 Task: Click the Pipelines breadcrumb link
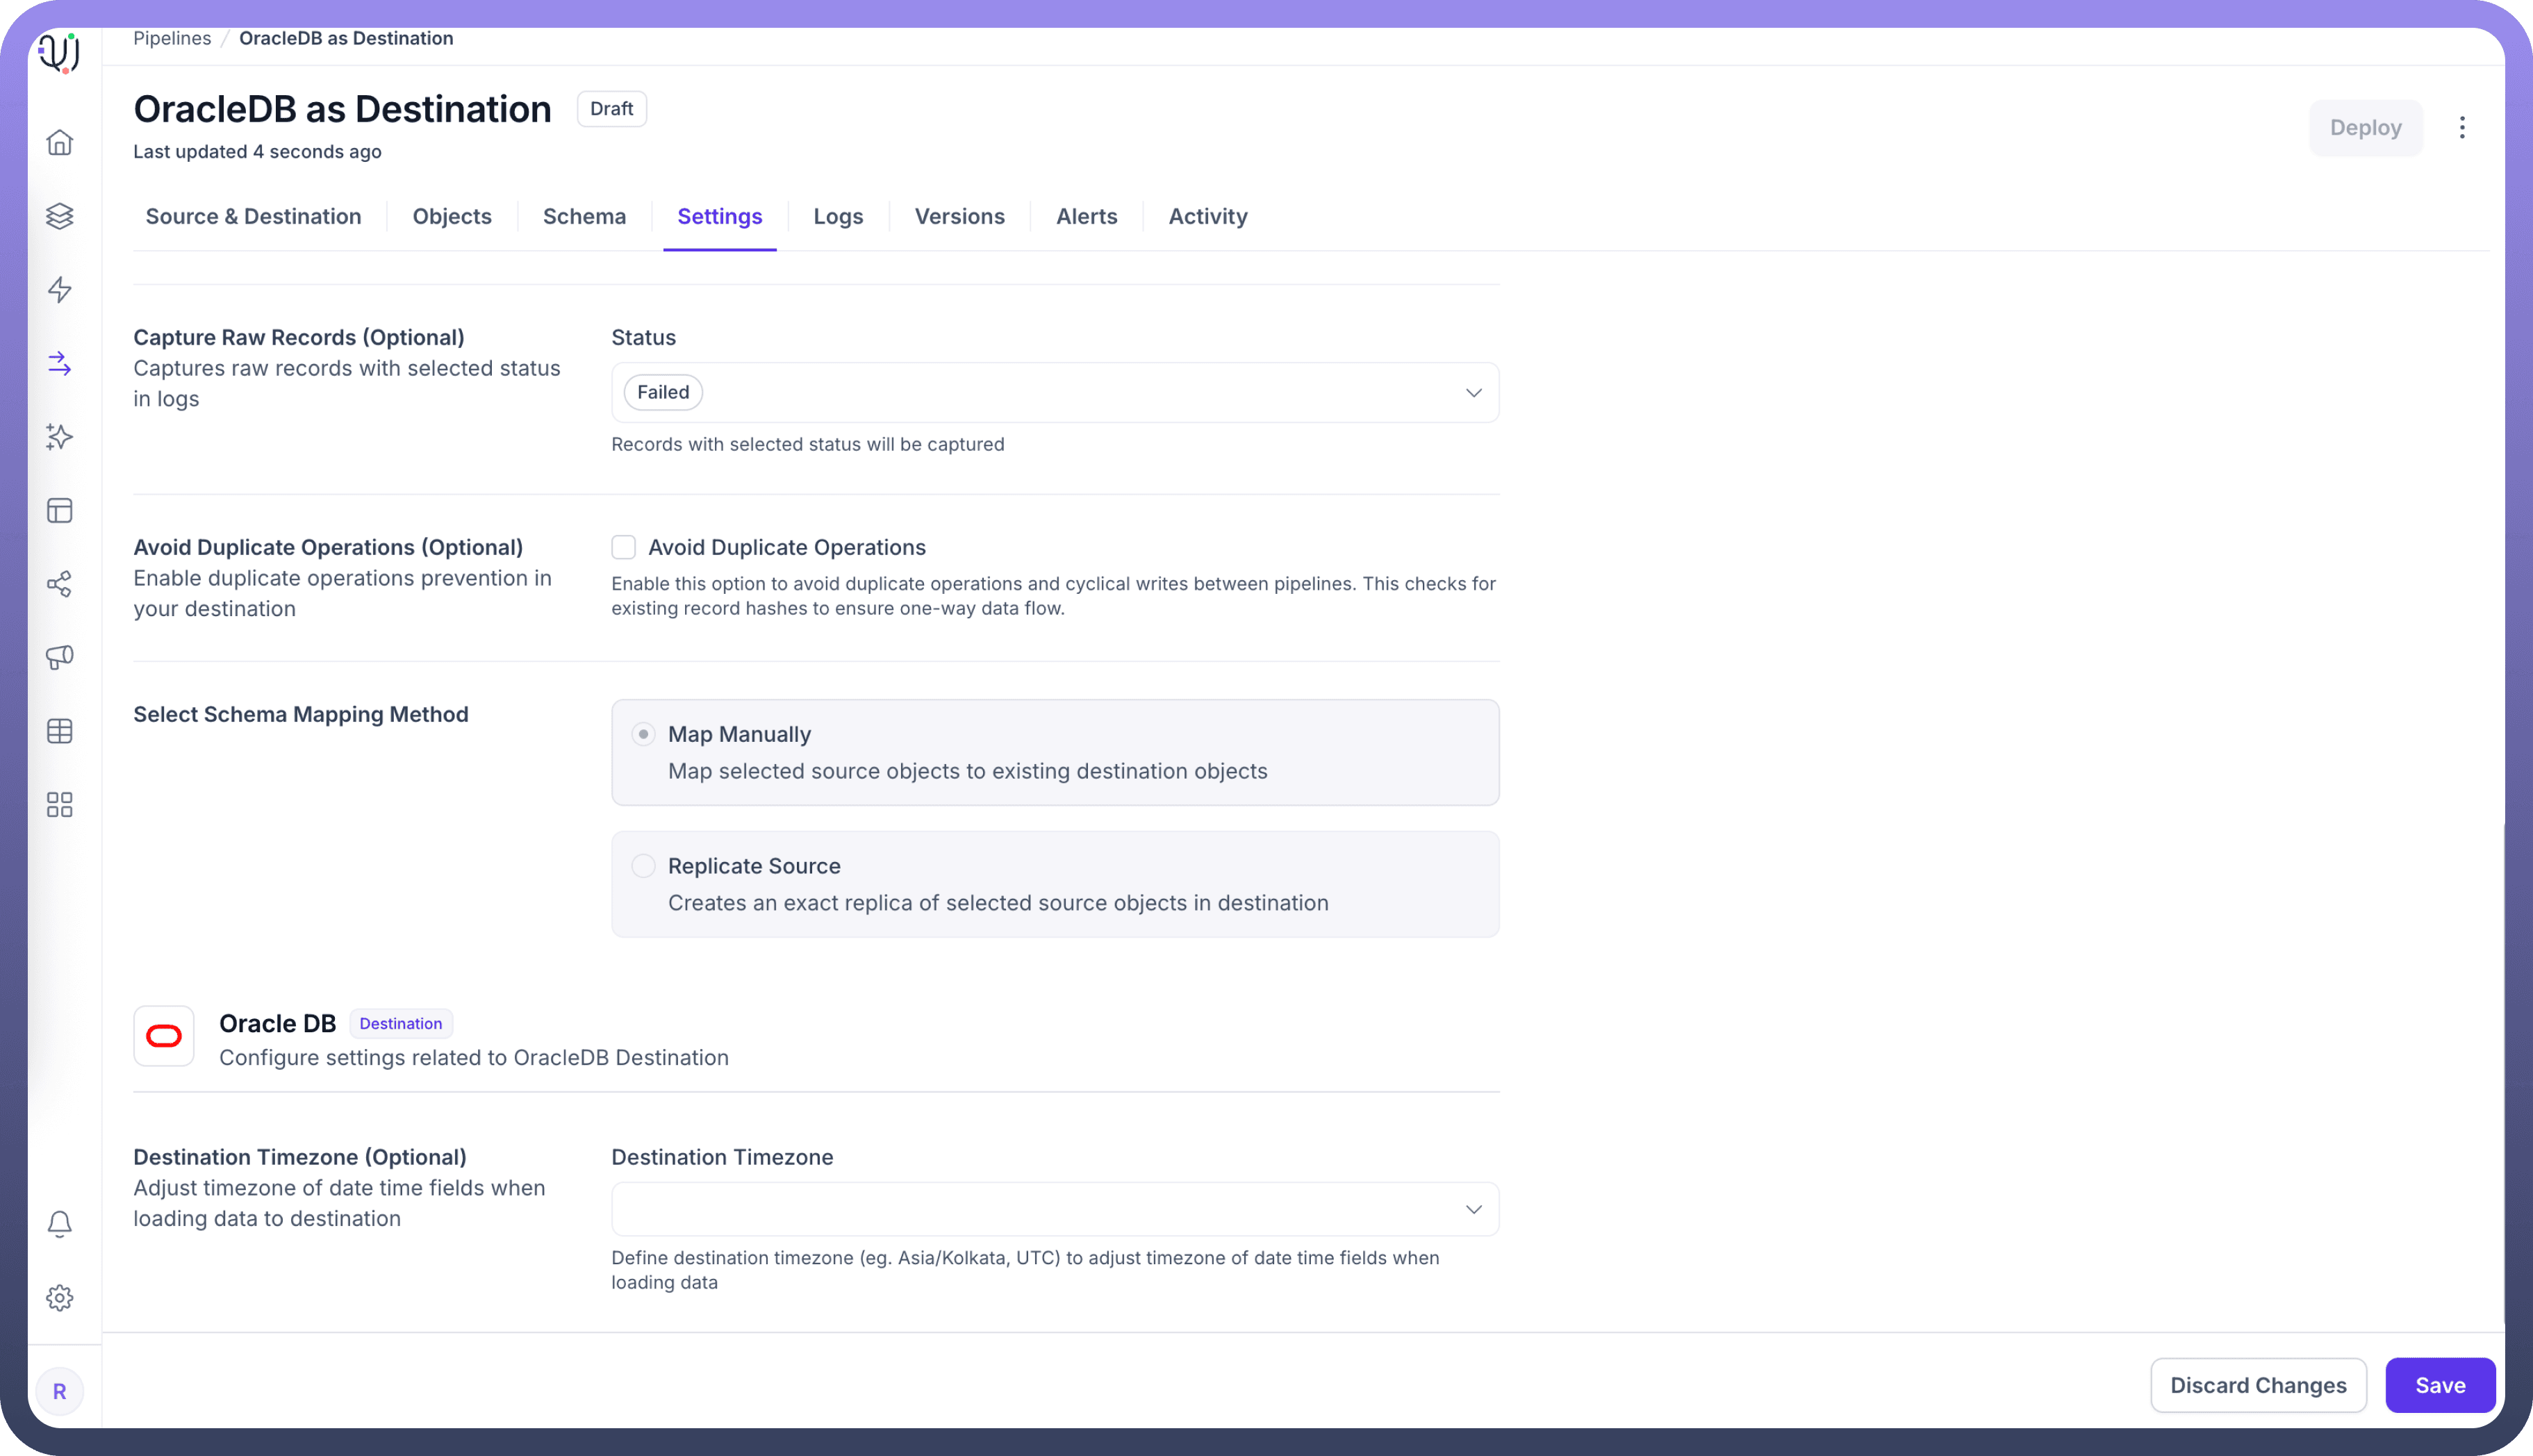coord(172,38)
